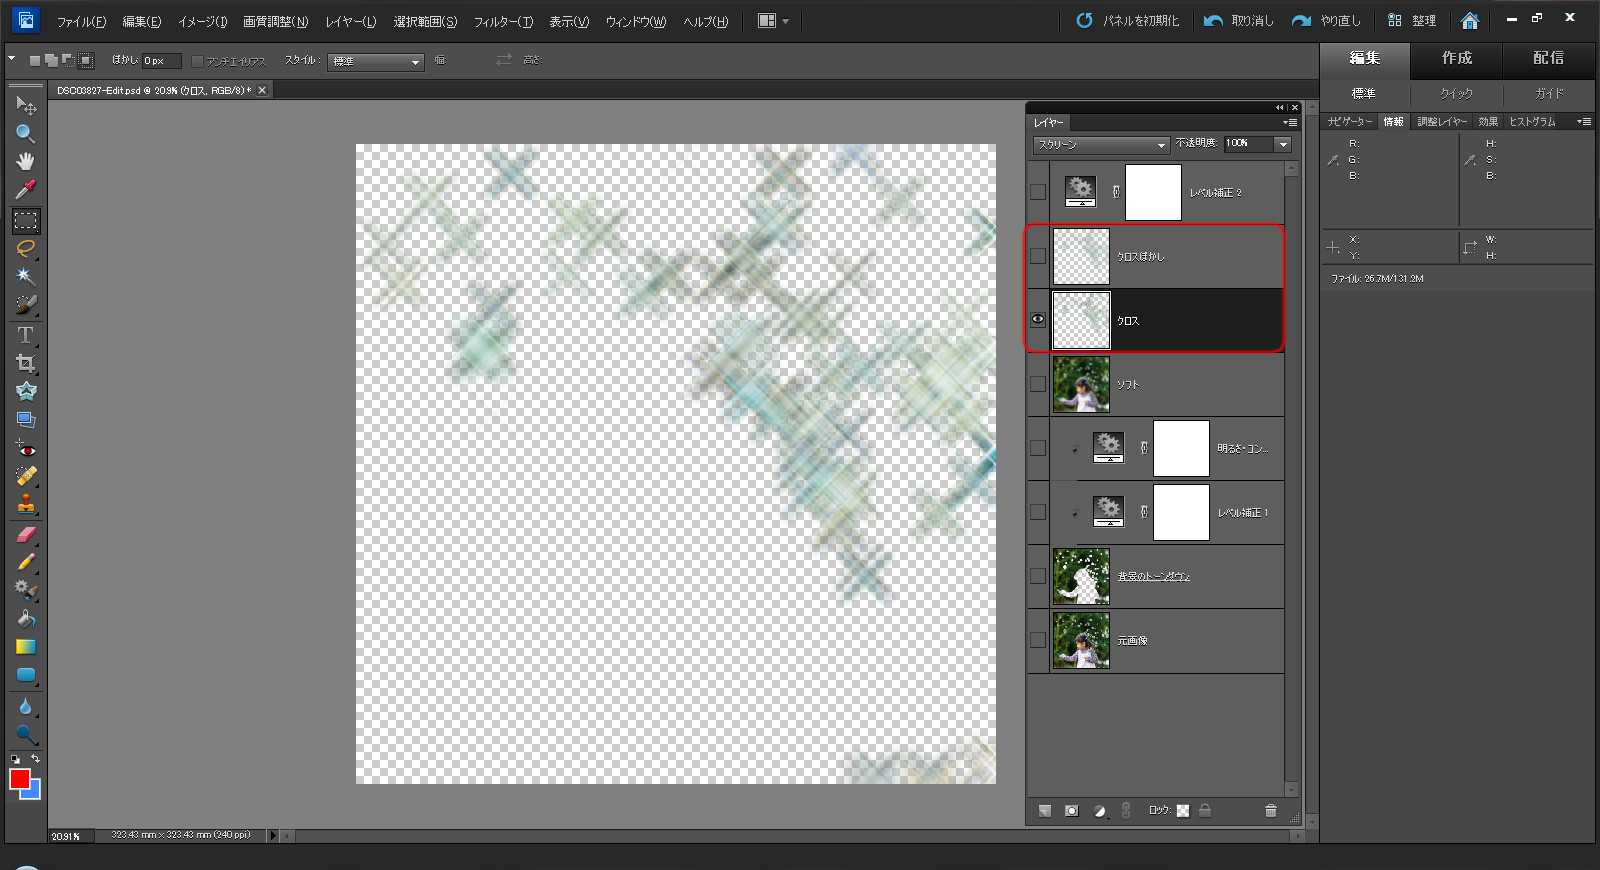Open the 不透明度 opacity dropdown arrow

point(1283,145)
